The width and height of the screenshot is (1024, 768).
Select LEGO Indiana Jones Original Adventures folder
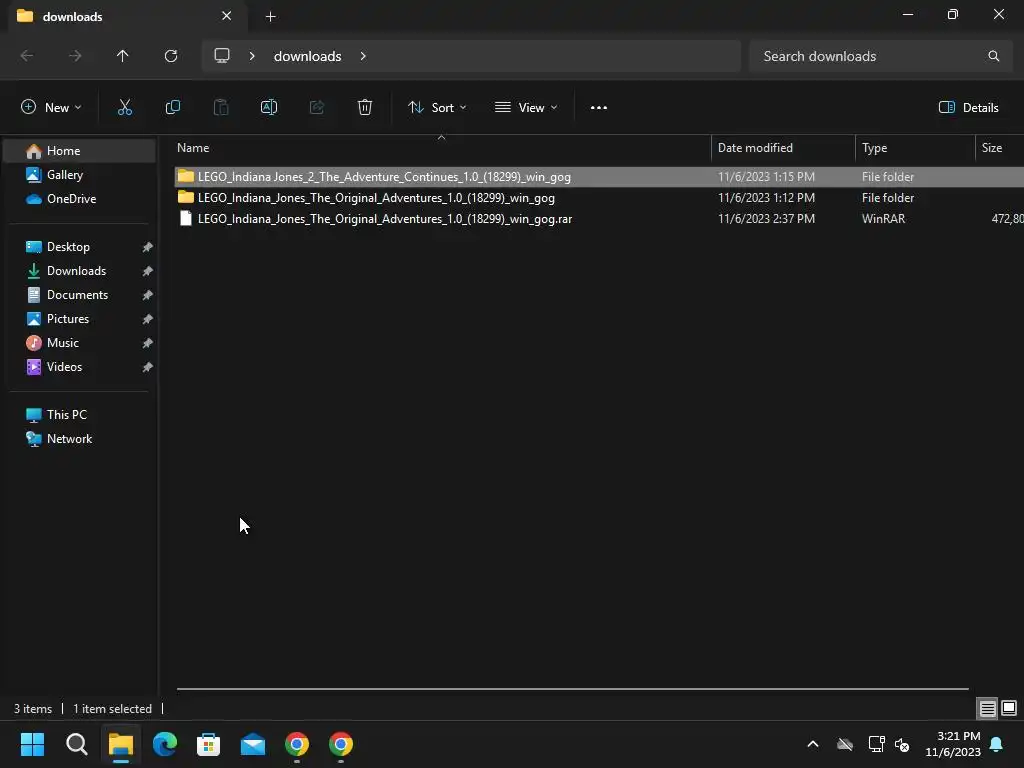(599, 198)
